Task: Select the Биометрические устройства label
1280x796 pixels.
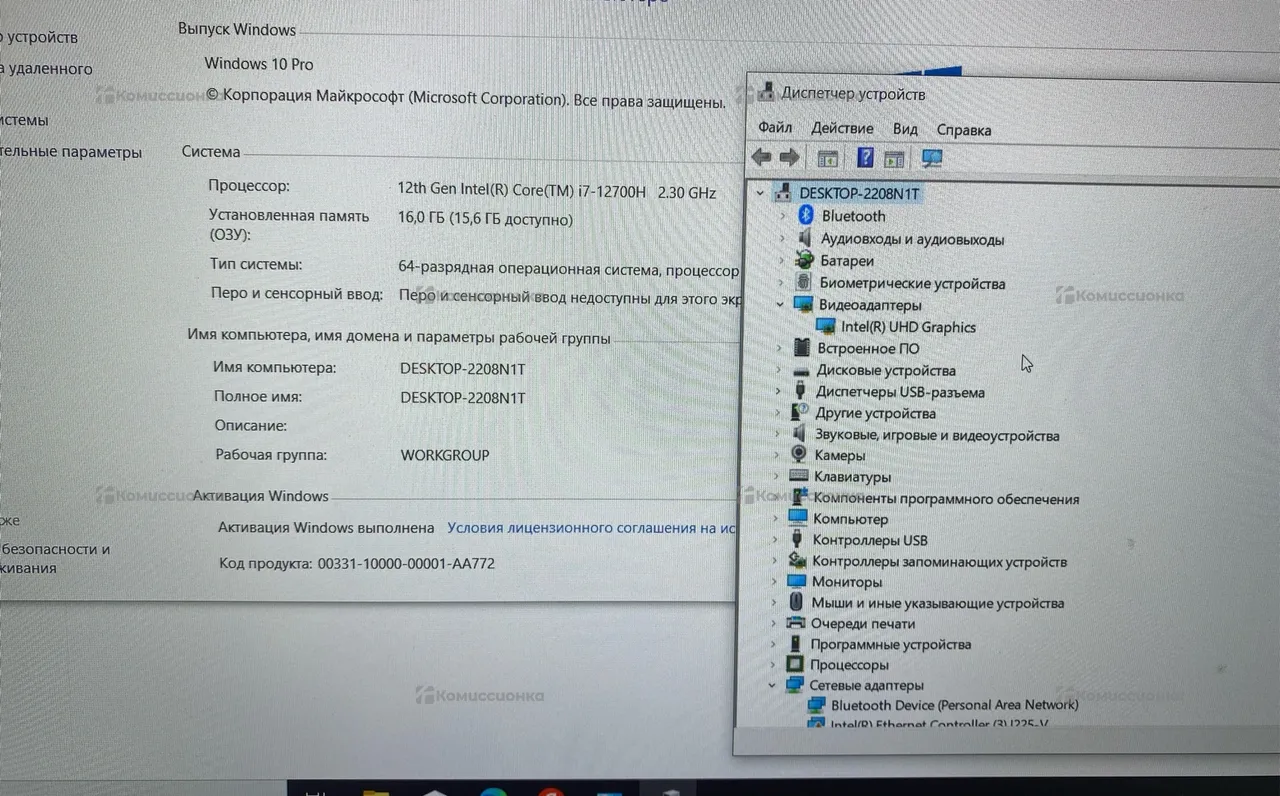Action: tap(912, 283)
